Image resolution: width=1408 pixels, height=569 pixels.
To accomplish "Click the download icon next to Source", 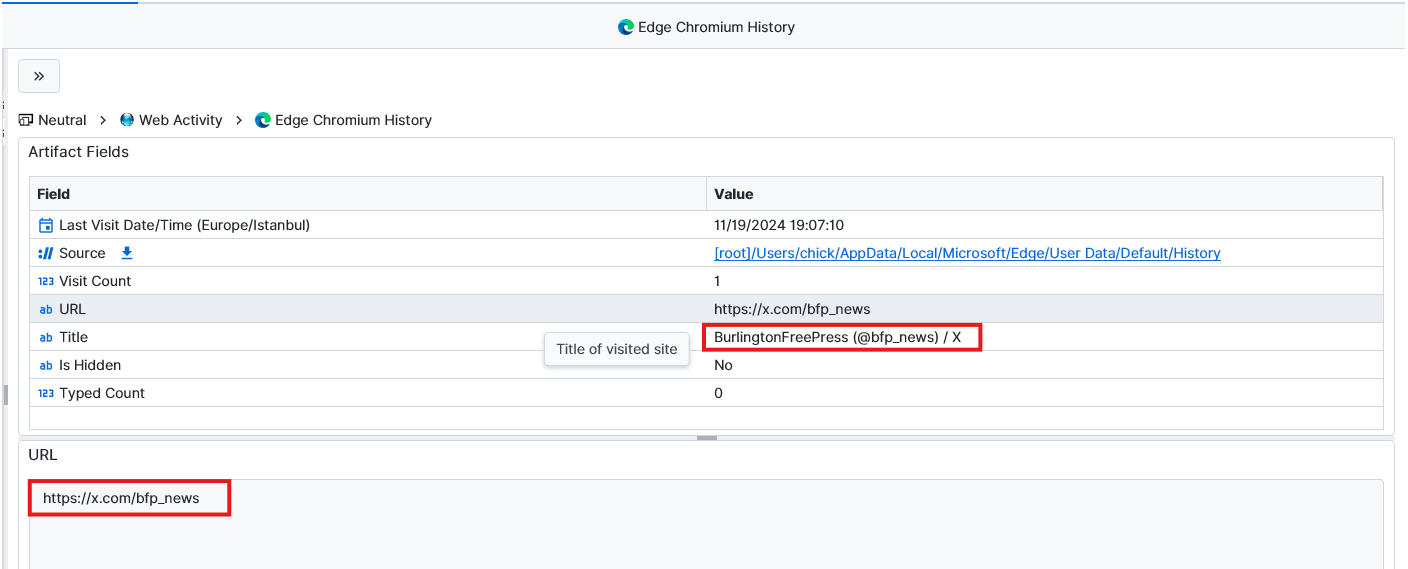I will [127, 253].
